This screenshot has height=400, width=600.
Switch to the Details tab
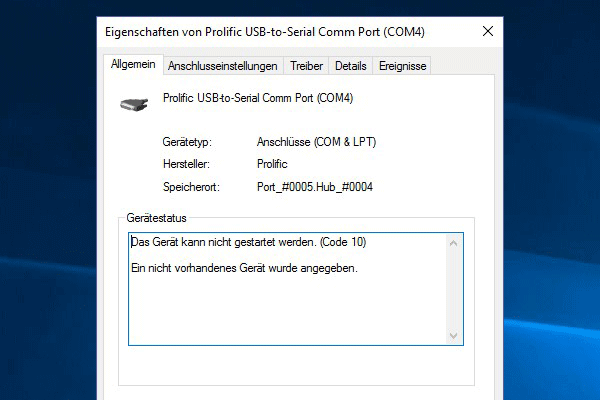[351, 66]
